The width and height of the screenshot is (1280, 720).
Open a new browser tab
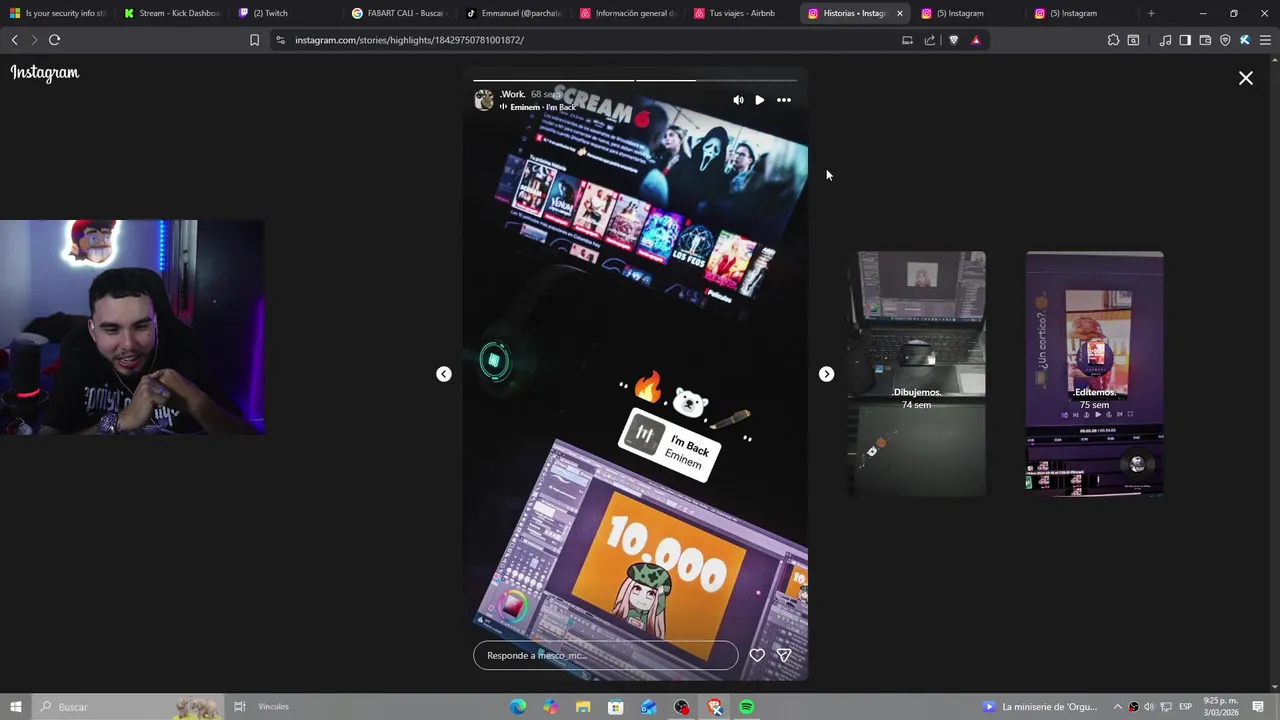click(1151, 13)
